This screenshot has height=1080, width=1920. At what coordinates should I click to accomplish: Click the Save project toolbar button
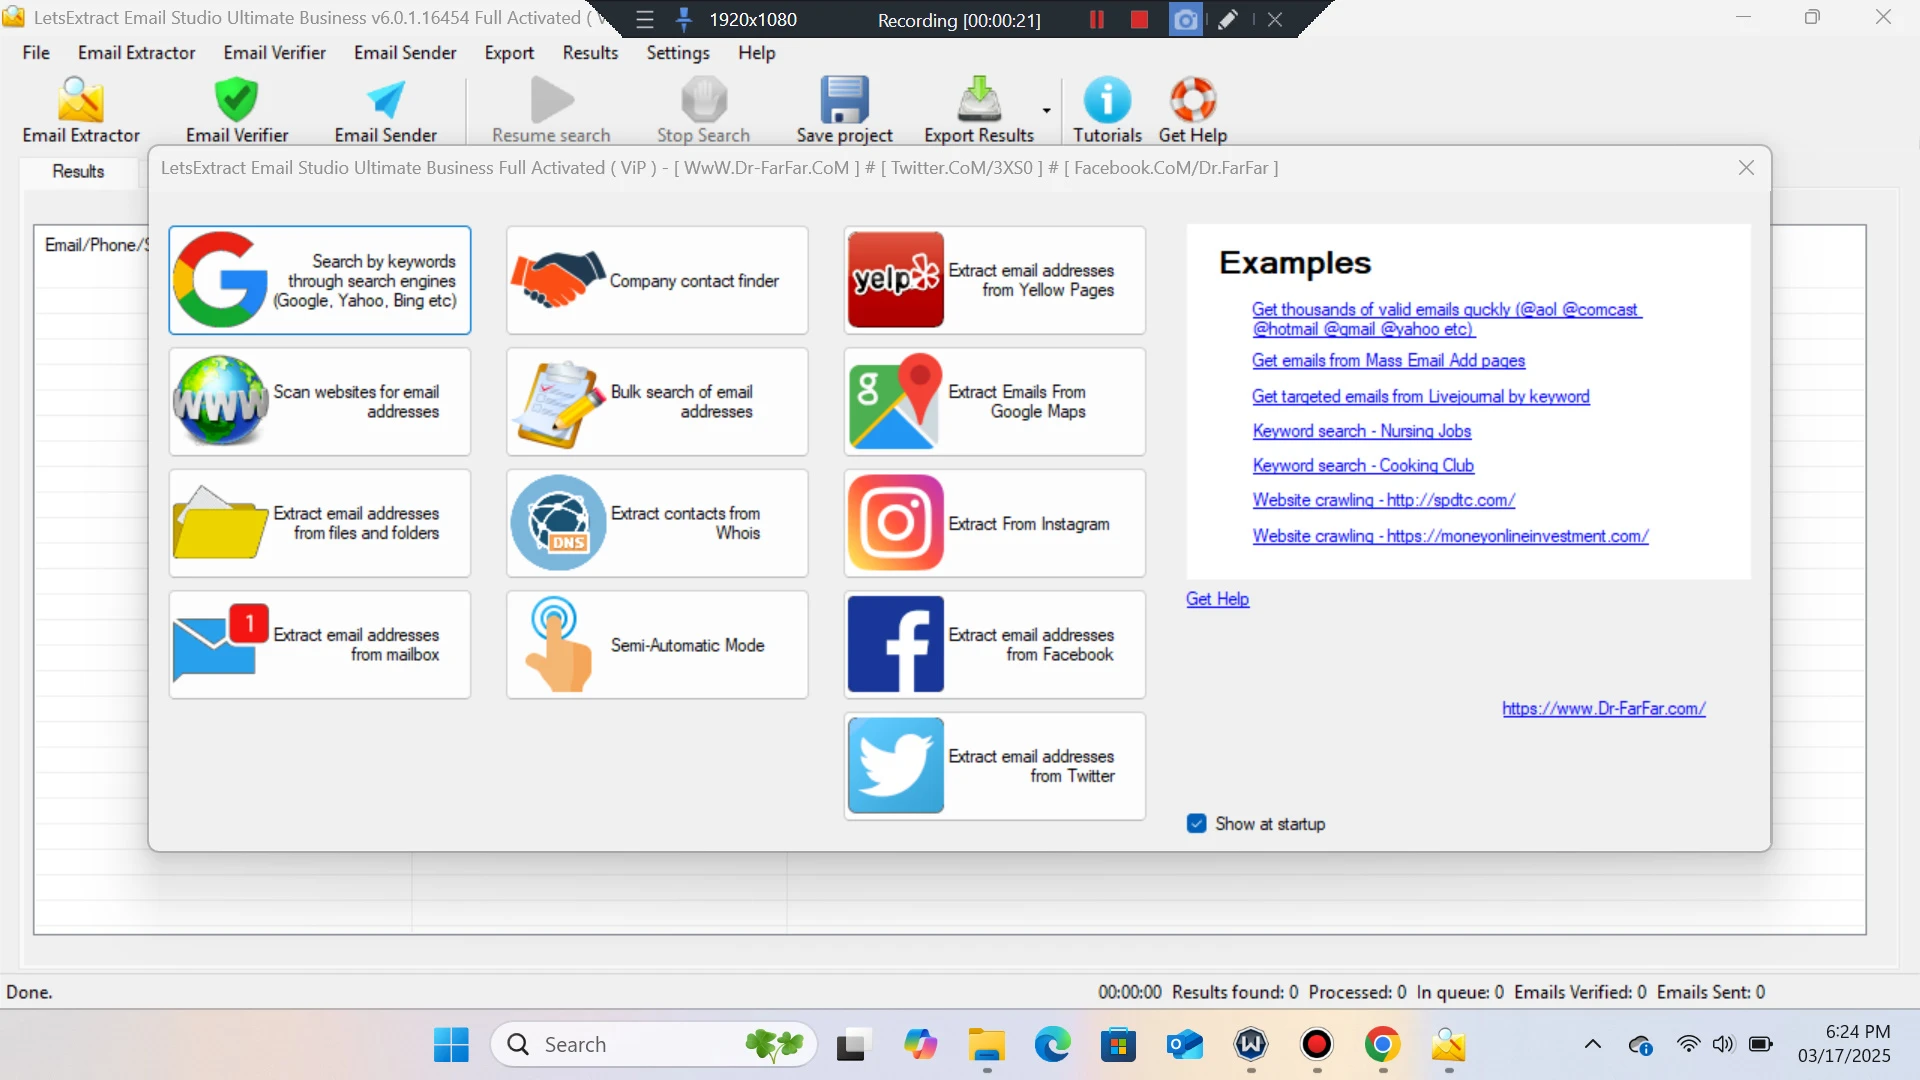844,110
